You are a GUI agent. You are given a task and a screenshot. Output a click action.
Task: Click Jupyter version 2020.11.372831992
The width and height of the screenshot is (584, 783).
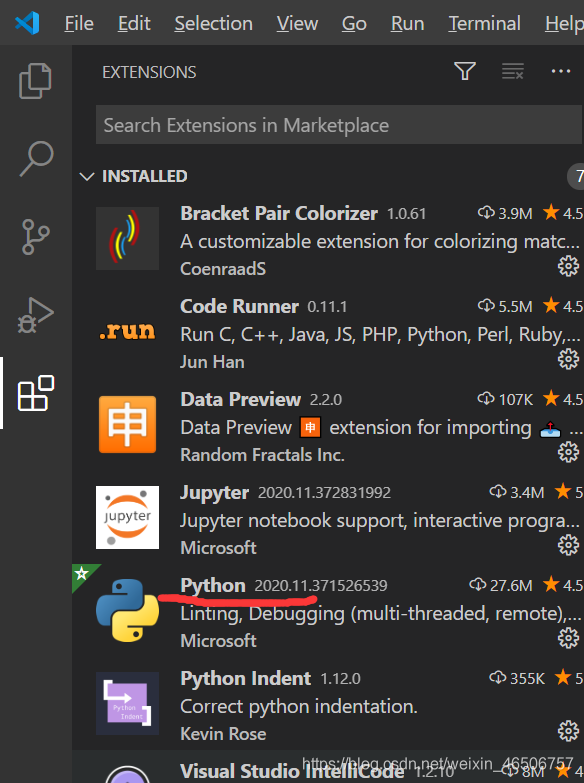[x=324, y=493]
